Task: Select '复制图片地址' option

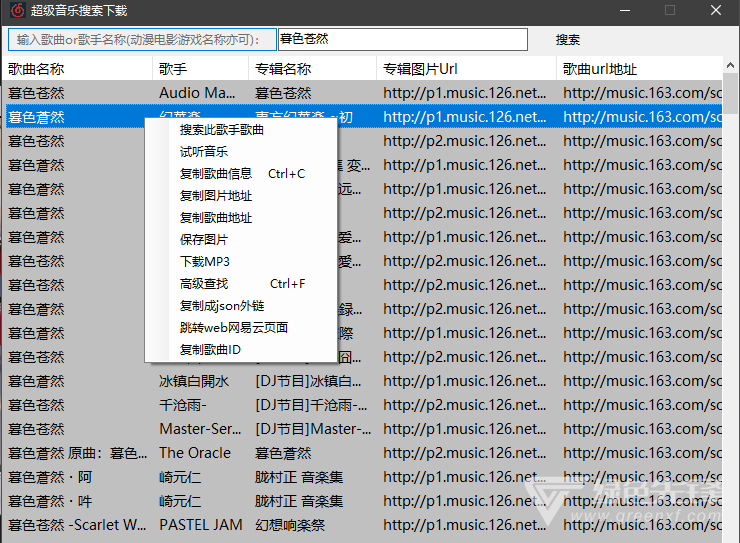Action: pos(216,196)
